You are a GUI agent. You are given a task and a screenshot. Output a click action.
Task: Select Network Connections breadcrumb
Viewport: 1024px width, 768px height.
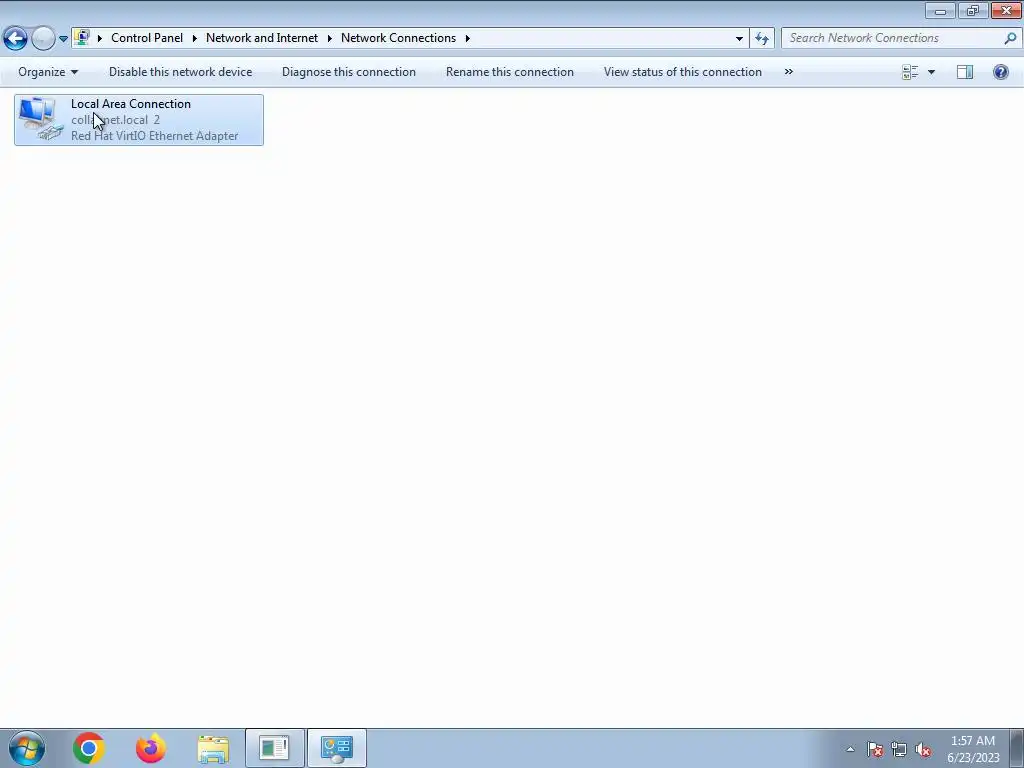[x=398, y=38]
